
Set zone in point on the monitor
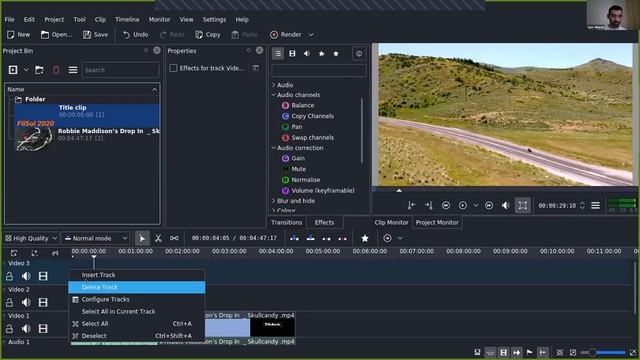pyautogui.click(x=411, y=205)
